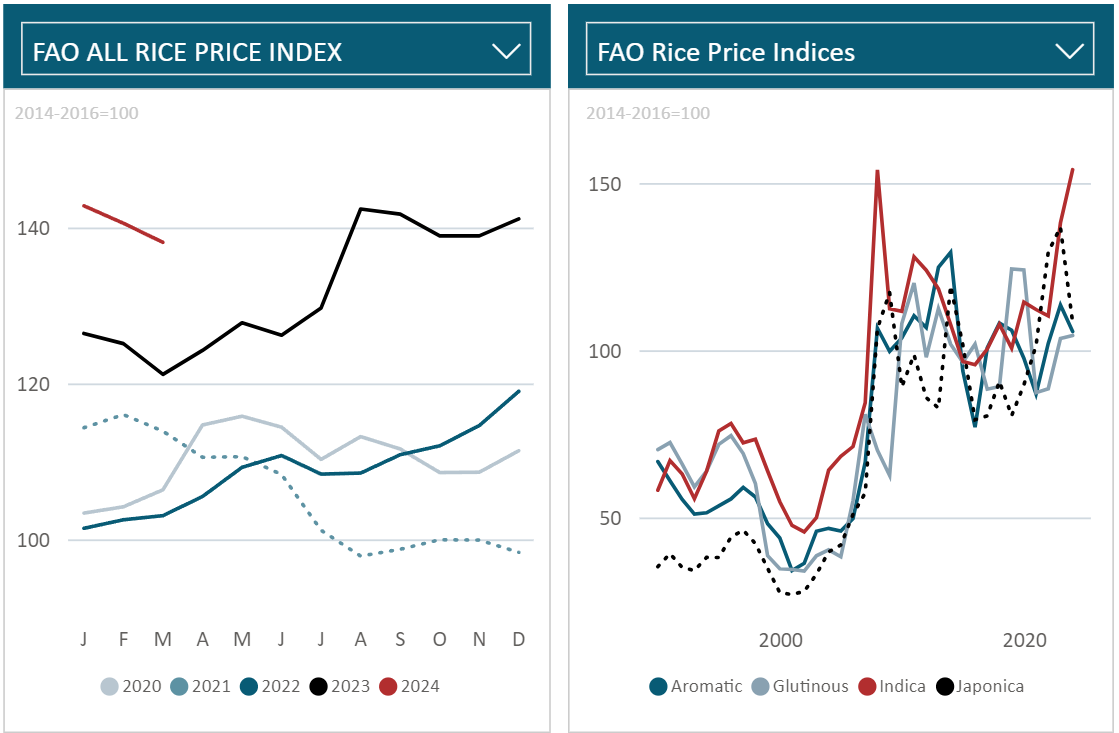This screenshot has width=1119, height=733.
Task: Click the 2020 label on the x-axis
Action: point(1024,639)
